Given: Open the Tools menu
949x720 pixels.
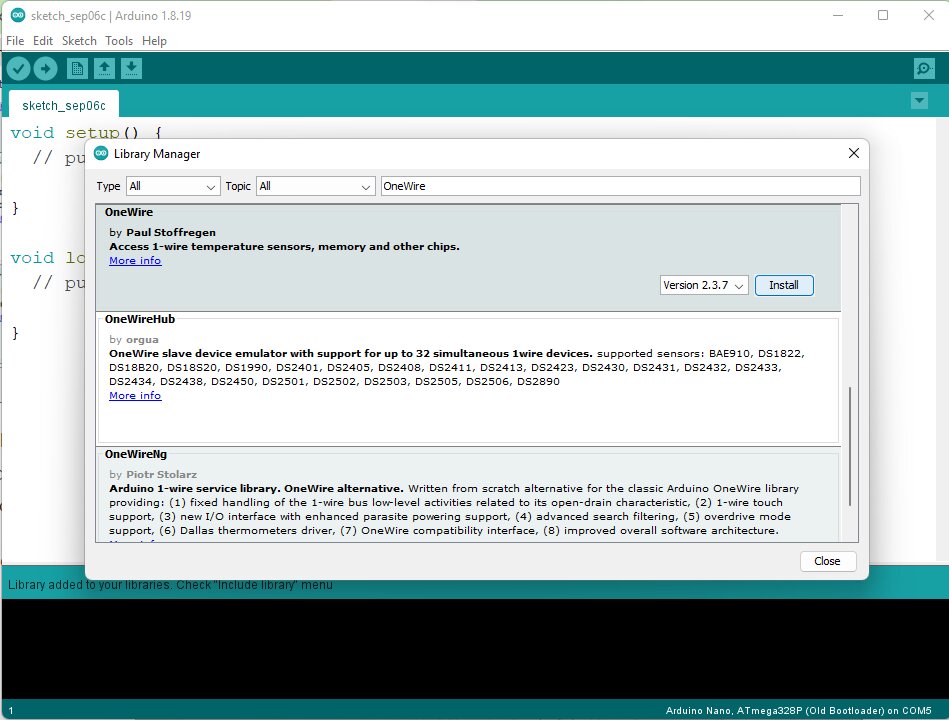Looking at the screenshot, I should pos(119,41).
